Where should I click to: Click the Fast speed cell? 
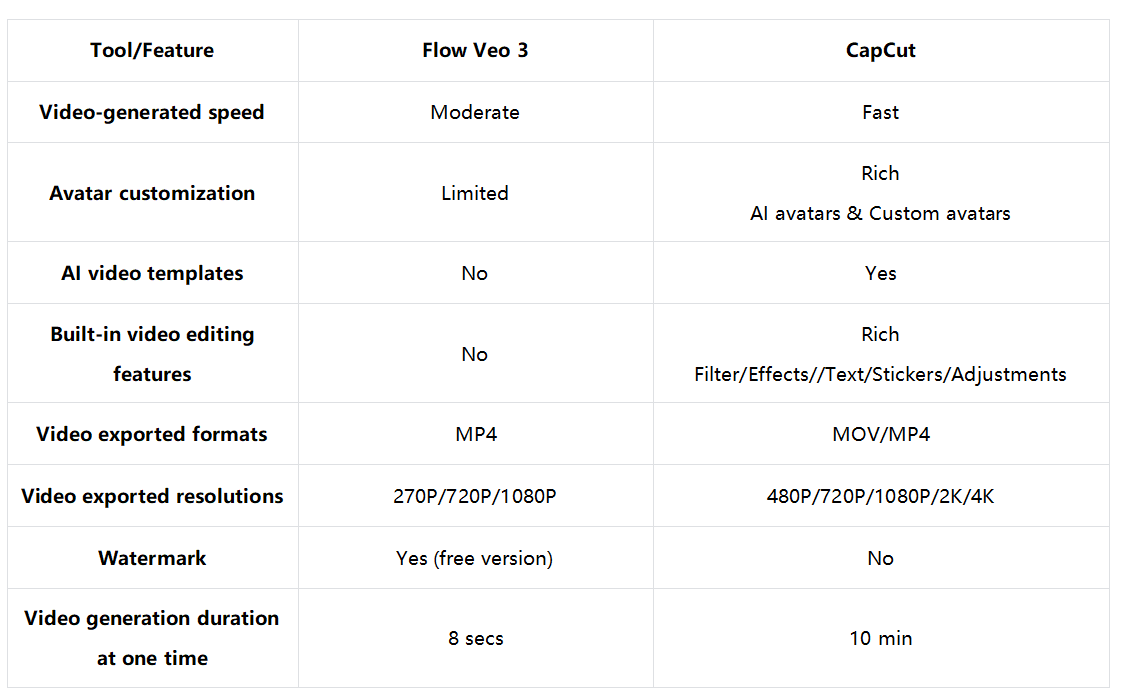881,112
